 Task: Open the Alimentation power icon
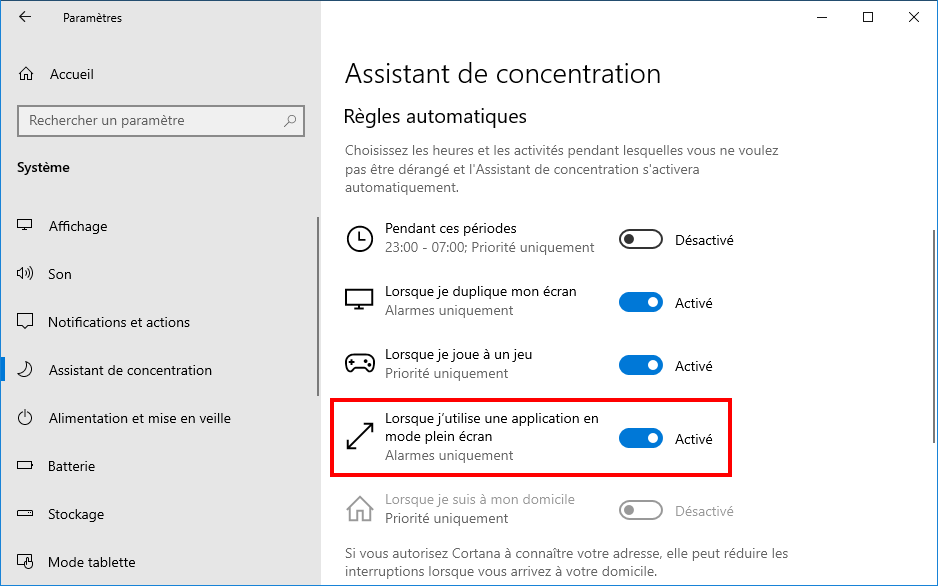pyautogui.click(x=25, y=418)
